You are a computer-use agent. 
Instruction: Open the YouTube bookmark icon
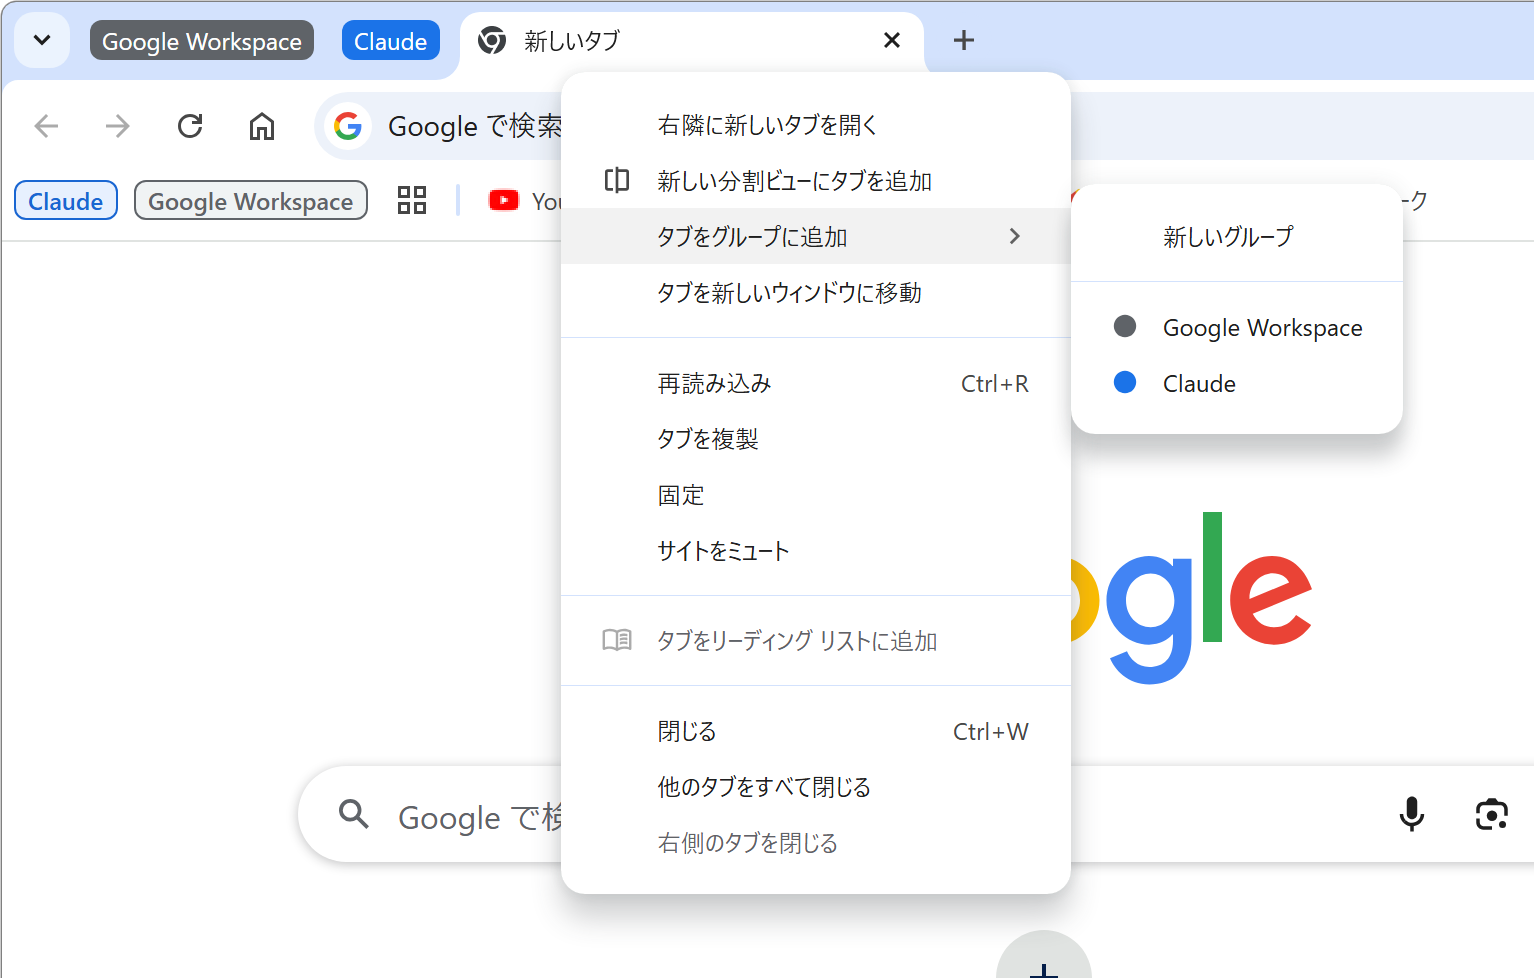(505, 200)
